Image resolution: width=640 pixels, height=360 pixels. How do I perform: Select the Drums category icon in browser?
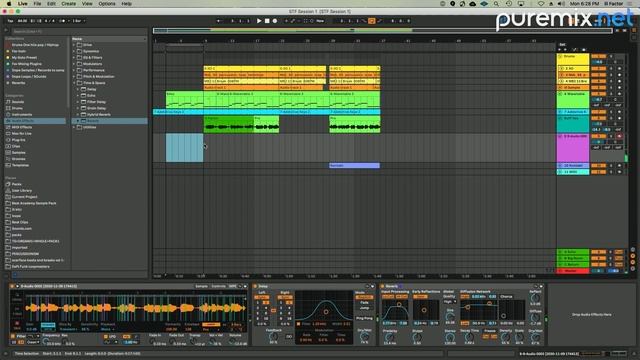pos(8,108)
